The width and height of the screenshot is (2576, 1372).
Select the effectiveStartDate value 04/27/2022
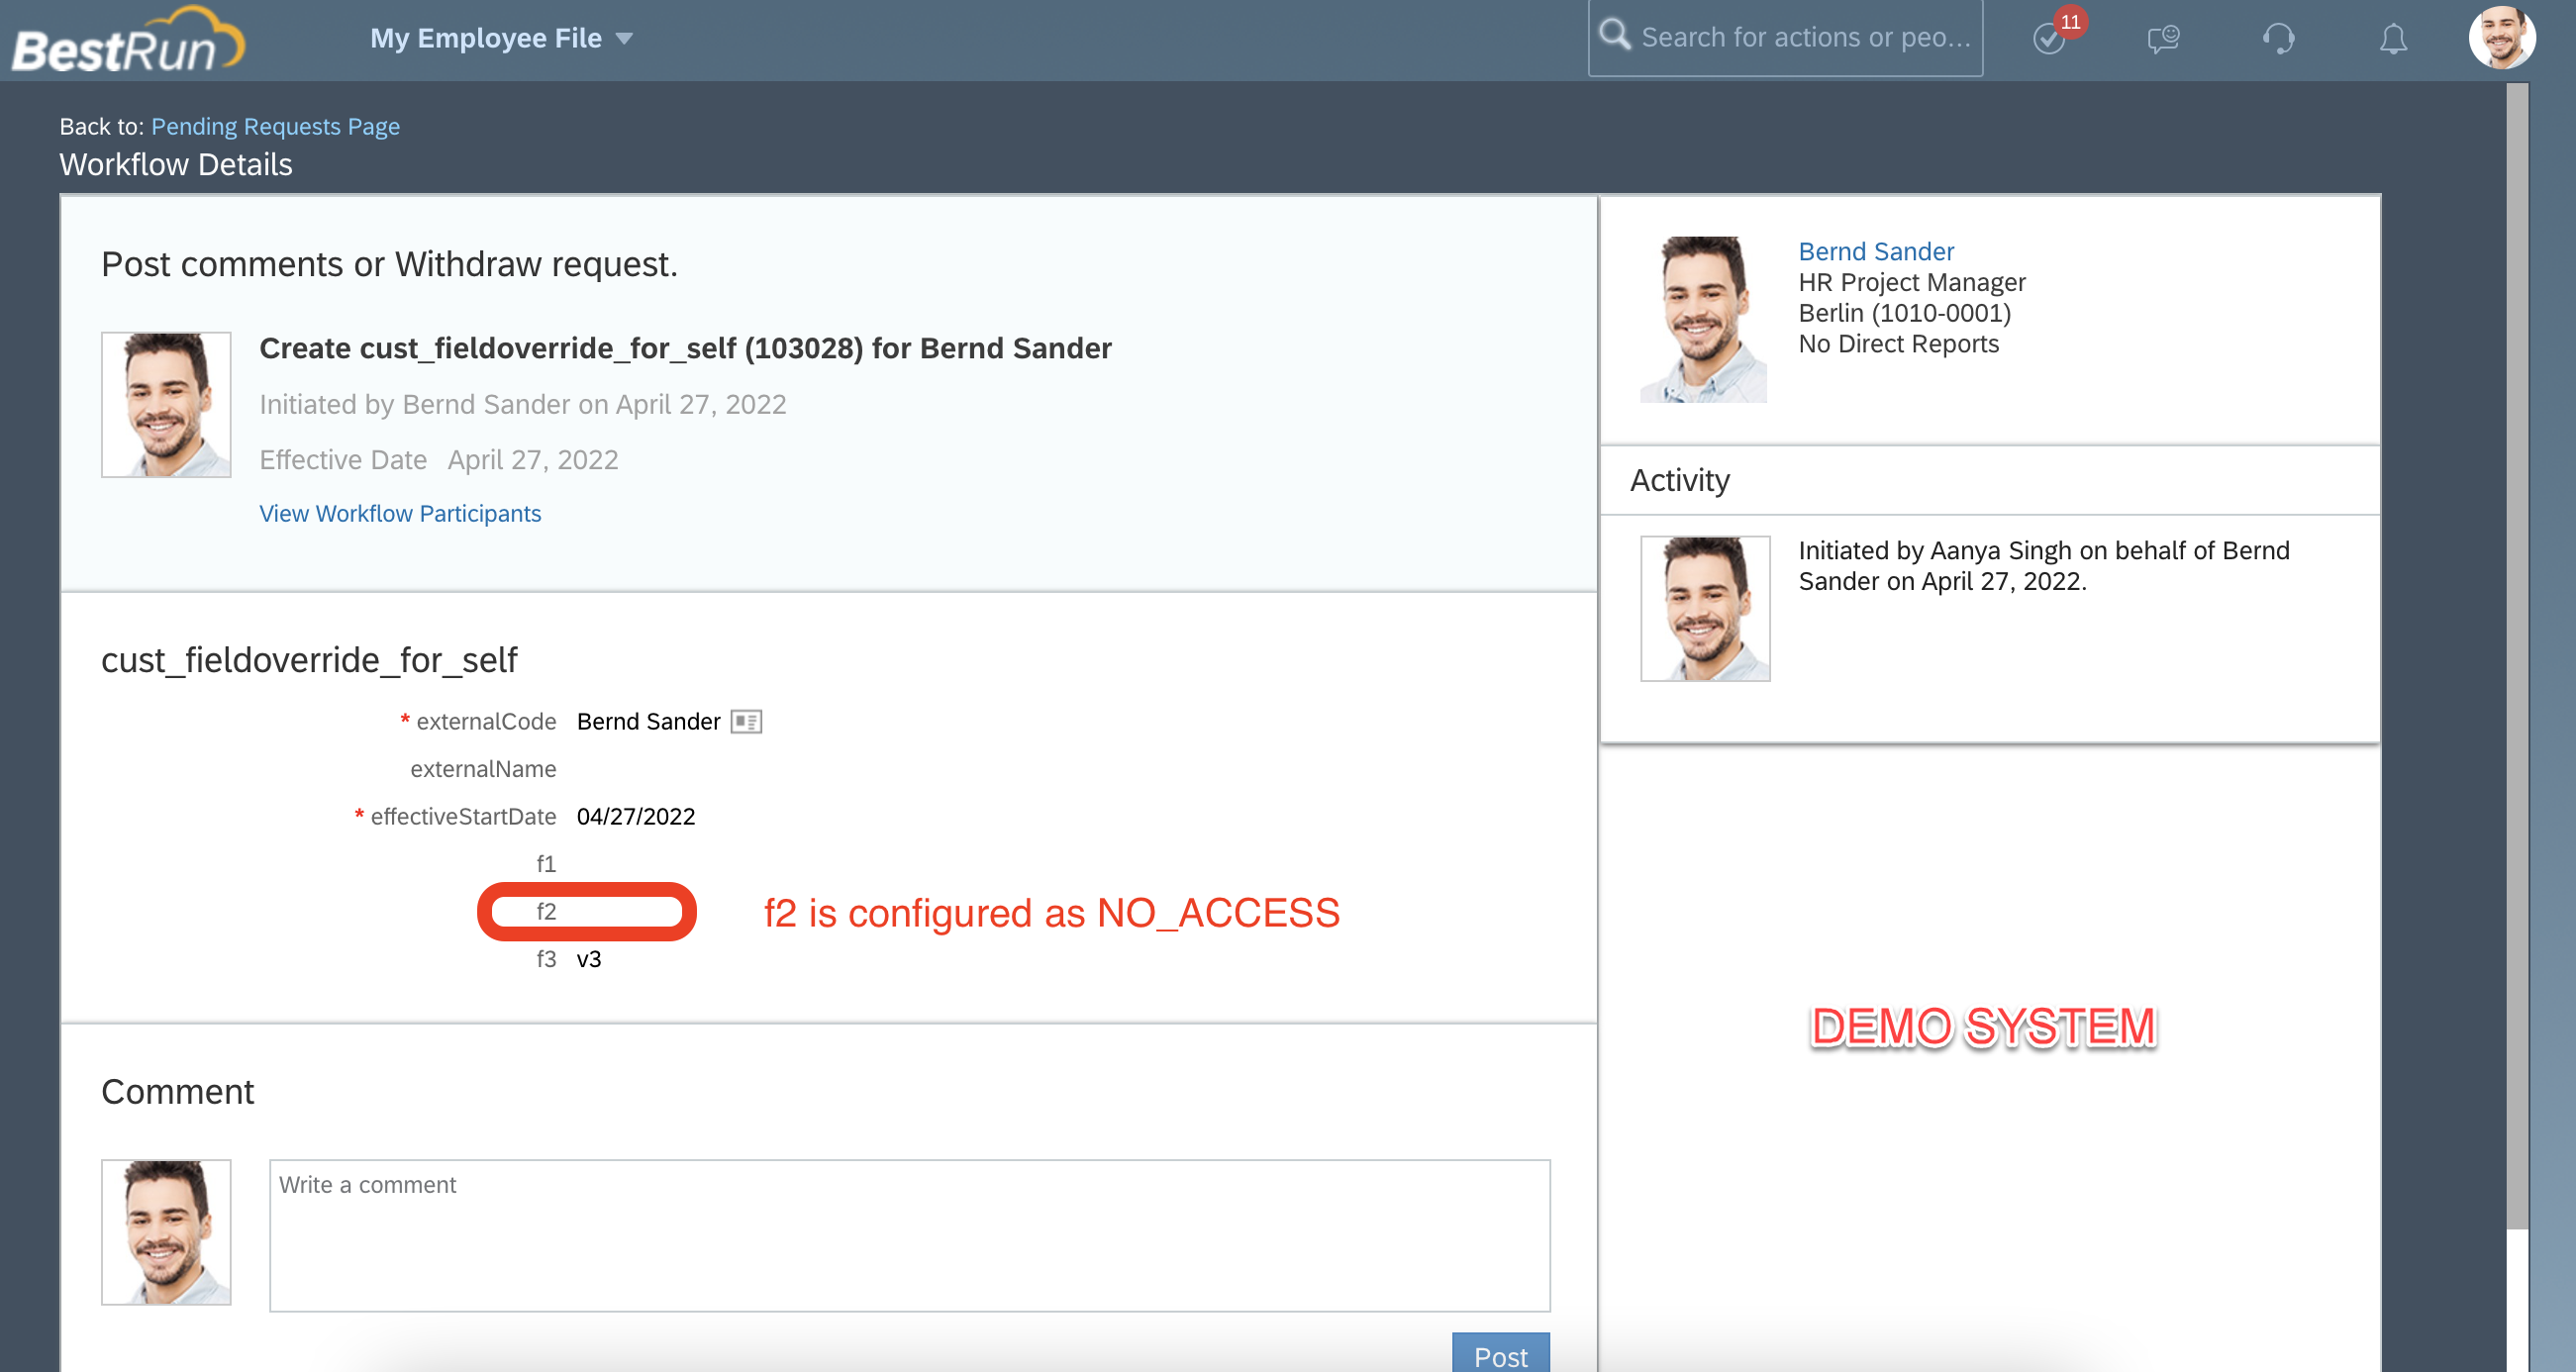636,816
